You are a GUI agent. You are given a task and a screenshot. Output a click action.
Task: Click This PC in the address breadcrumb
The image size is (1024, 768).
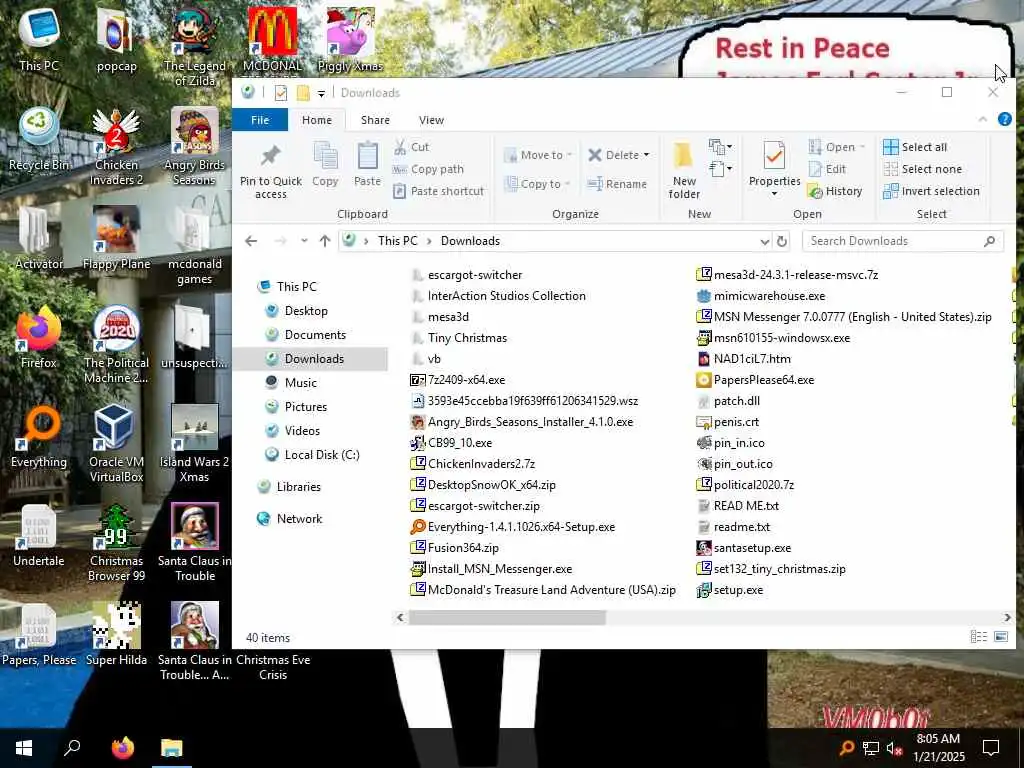tap(397, 241)
